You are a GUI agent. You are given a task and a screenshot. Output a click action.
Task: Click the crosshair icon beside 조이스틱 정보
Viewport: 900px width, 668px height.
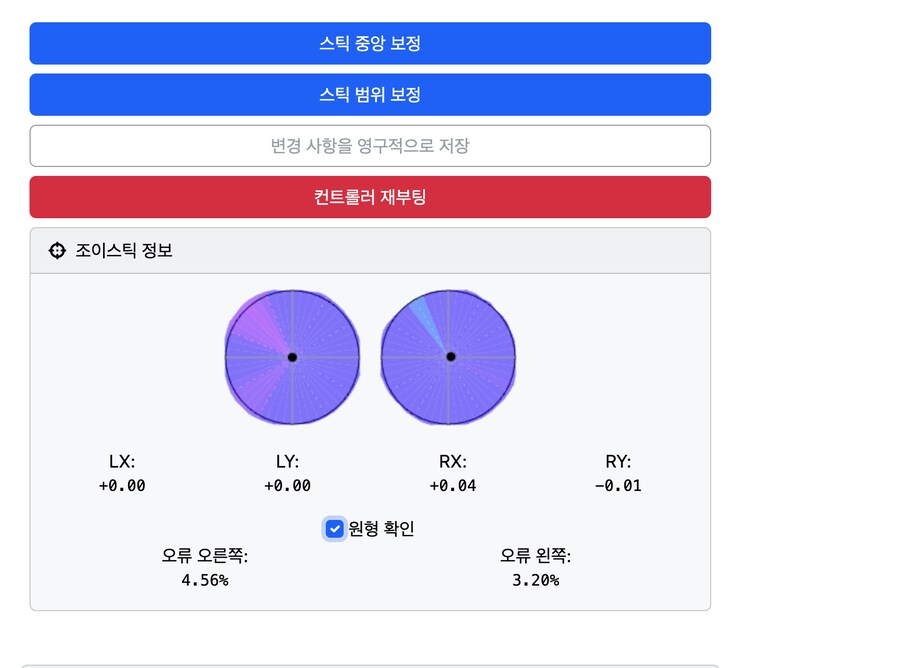click(57, 250)
